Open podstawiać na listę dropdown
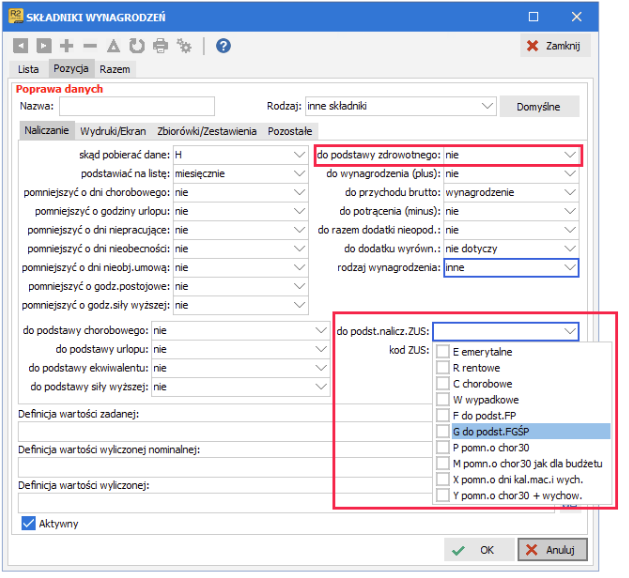 click(241, 174)
